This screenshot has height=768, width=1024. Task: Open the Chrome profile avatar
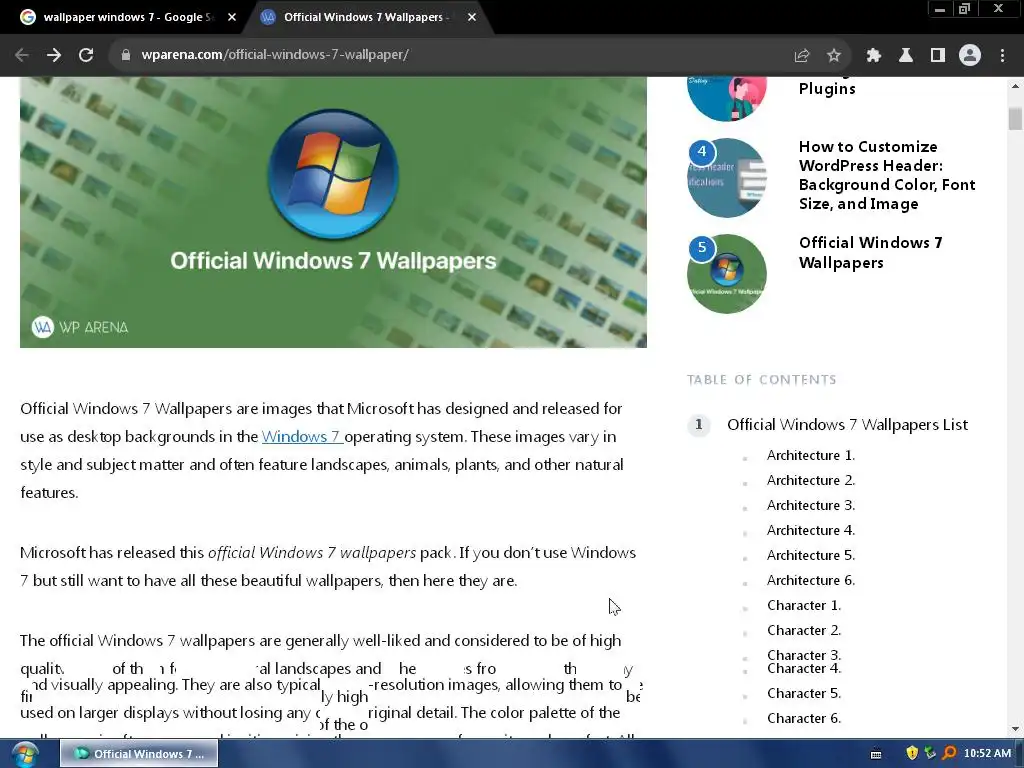[x=969, y=55]
